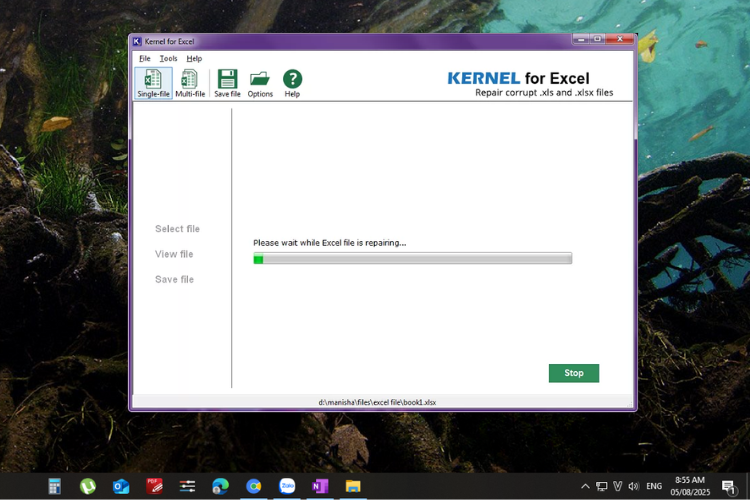
Task: Open the volume control in tray
Action: point(634,487)
